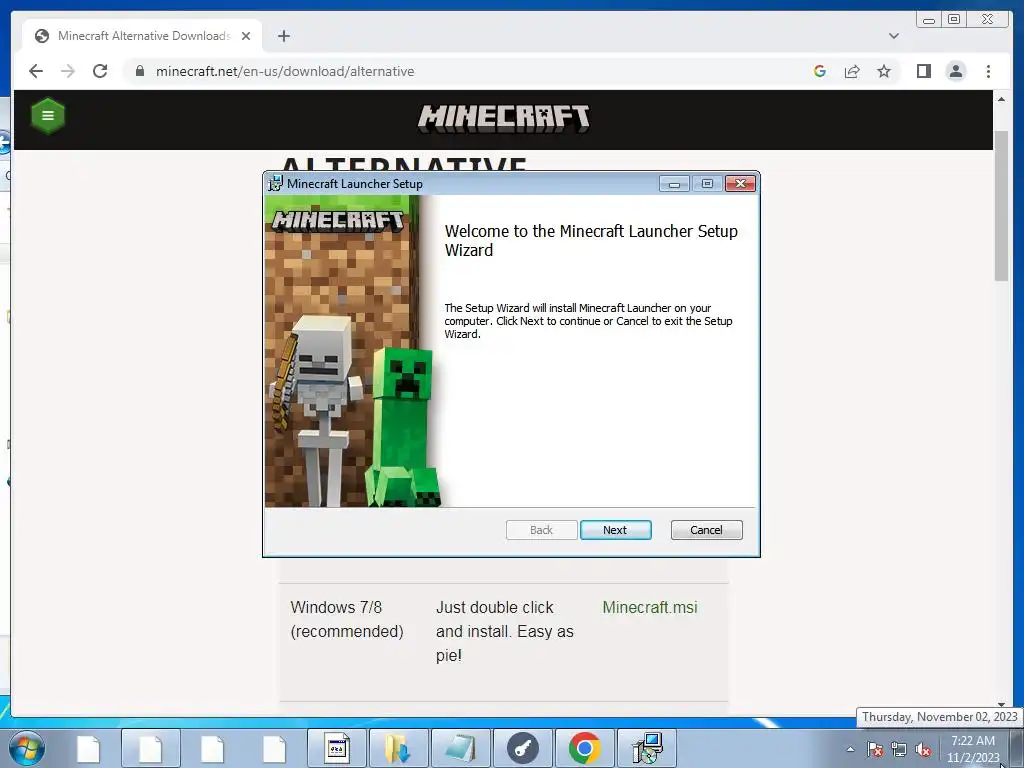Viewport: 1024px width, 768px height.
Task: Open the folder download icon on taskbar
Action: 398,748
